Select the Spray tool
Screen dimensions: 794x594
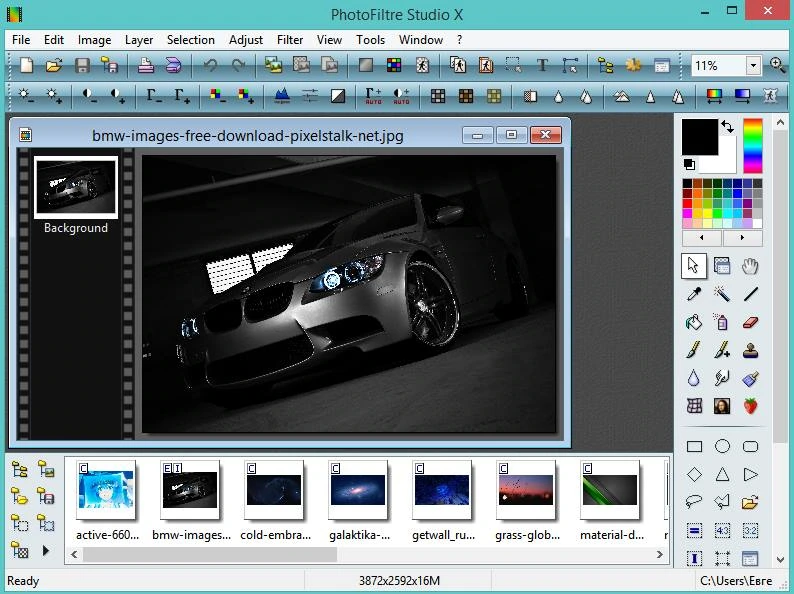(722, 322)
